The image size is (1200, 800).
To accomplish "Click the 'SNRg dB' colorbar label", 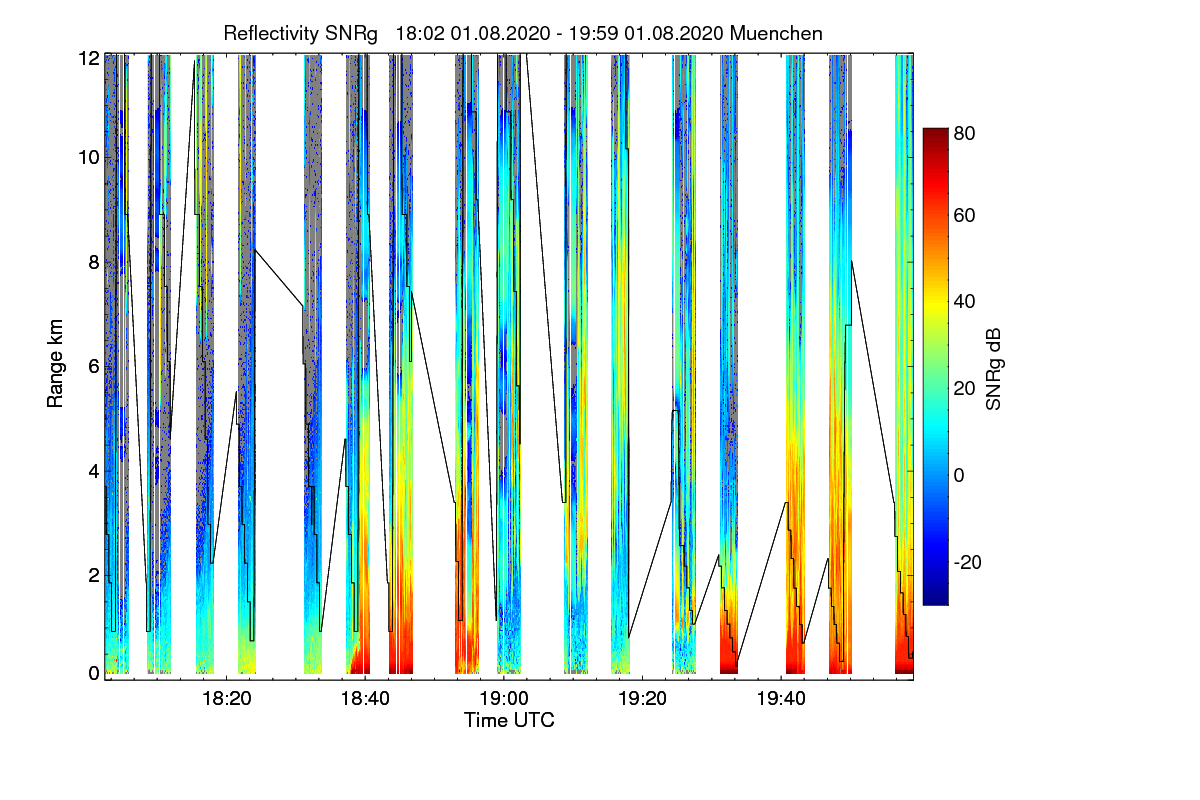I will point(993,367).
